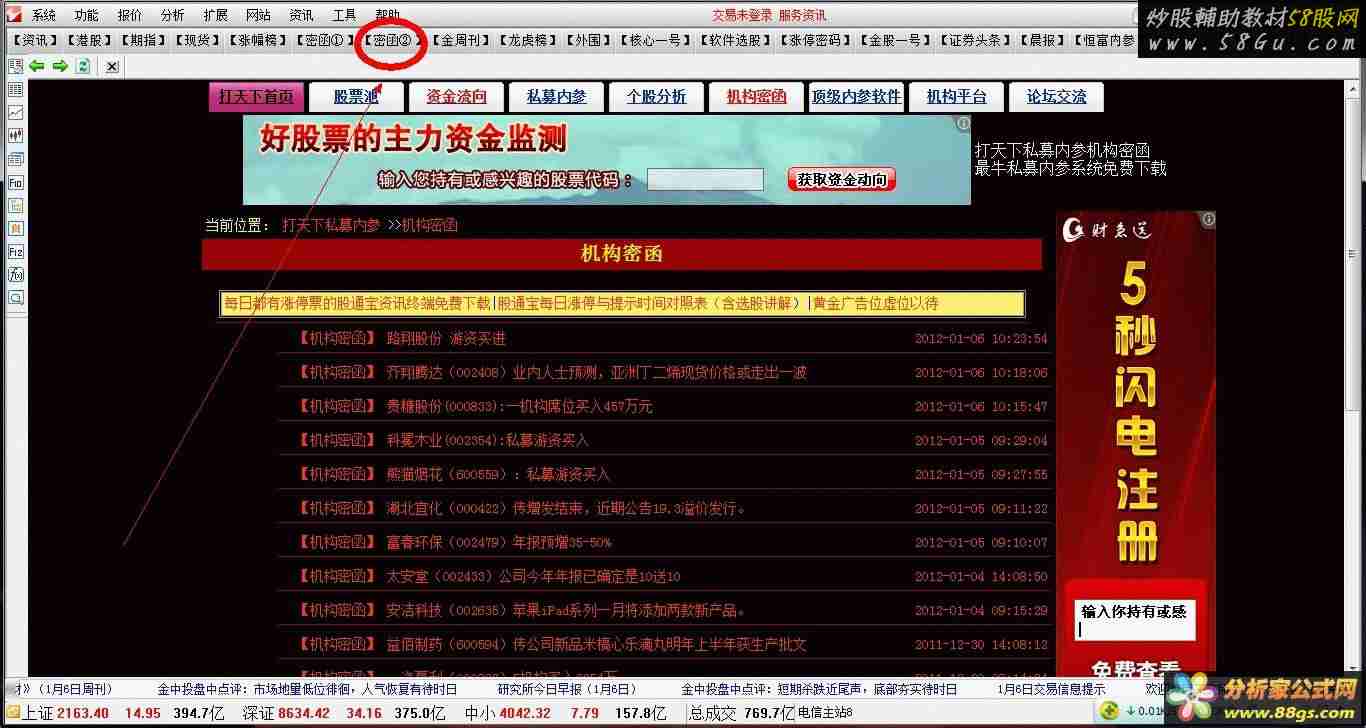This screenshot has height=728, width=1366.
Task: Click the 获取资金动向 button
Action: coord(842,179)
